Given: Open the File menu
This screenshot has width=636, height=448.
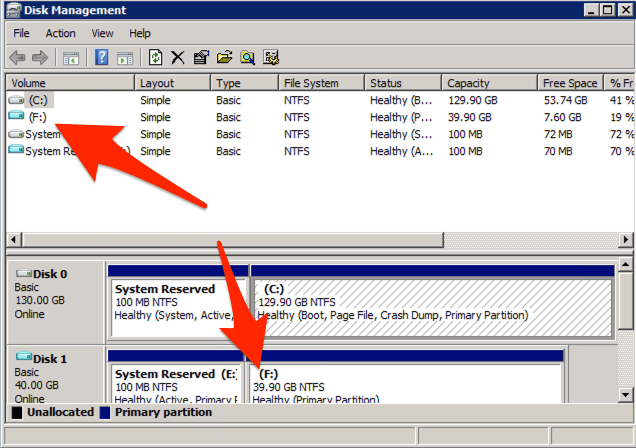Looking at the screenshot, I should tap(22, 33).
